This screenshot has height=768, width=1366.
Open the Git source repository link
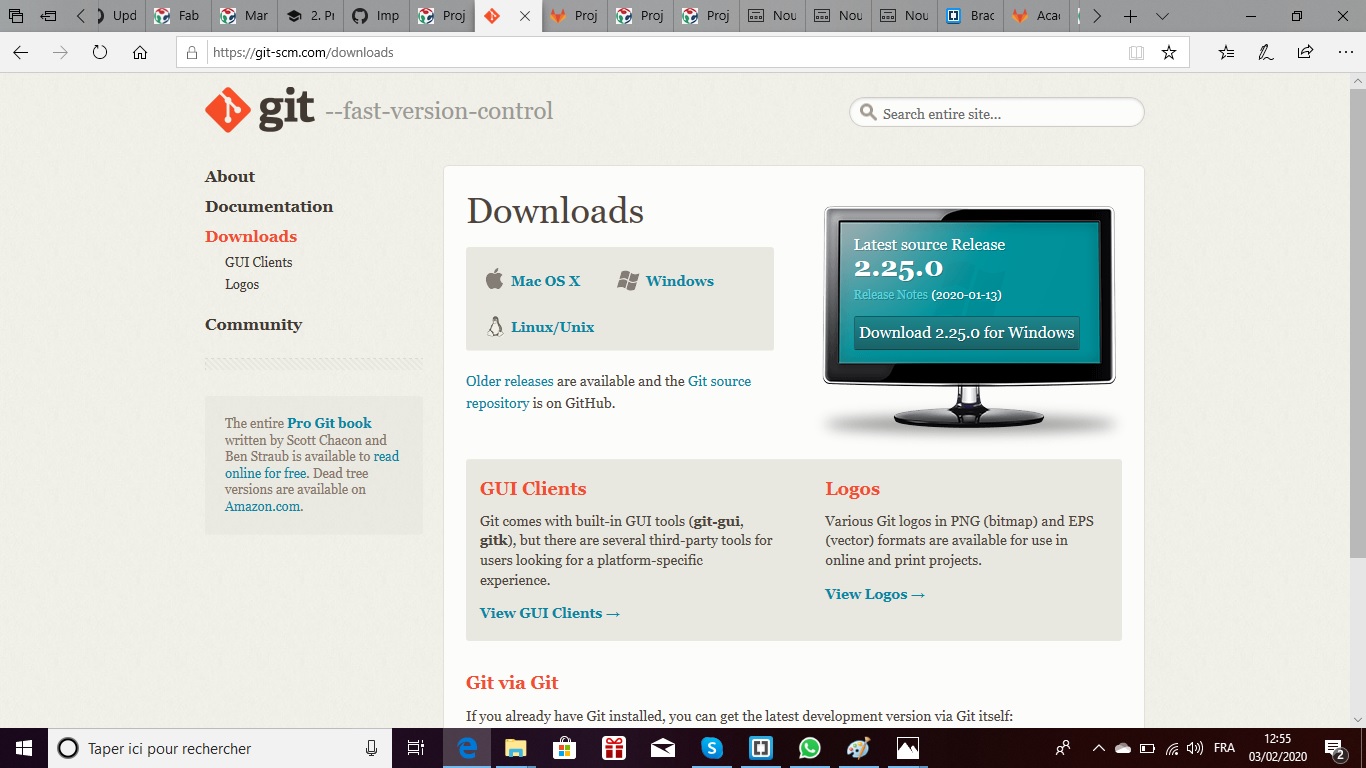pyautogui.click(x=608, y=392)
